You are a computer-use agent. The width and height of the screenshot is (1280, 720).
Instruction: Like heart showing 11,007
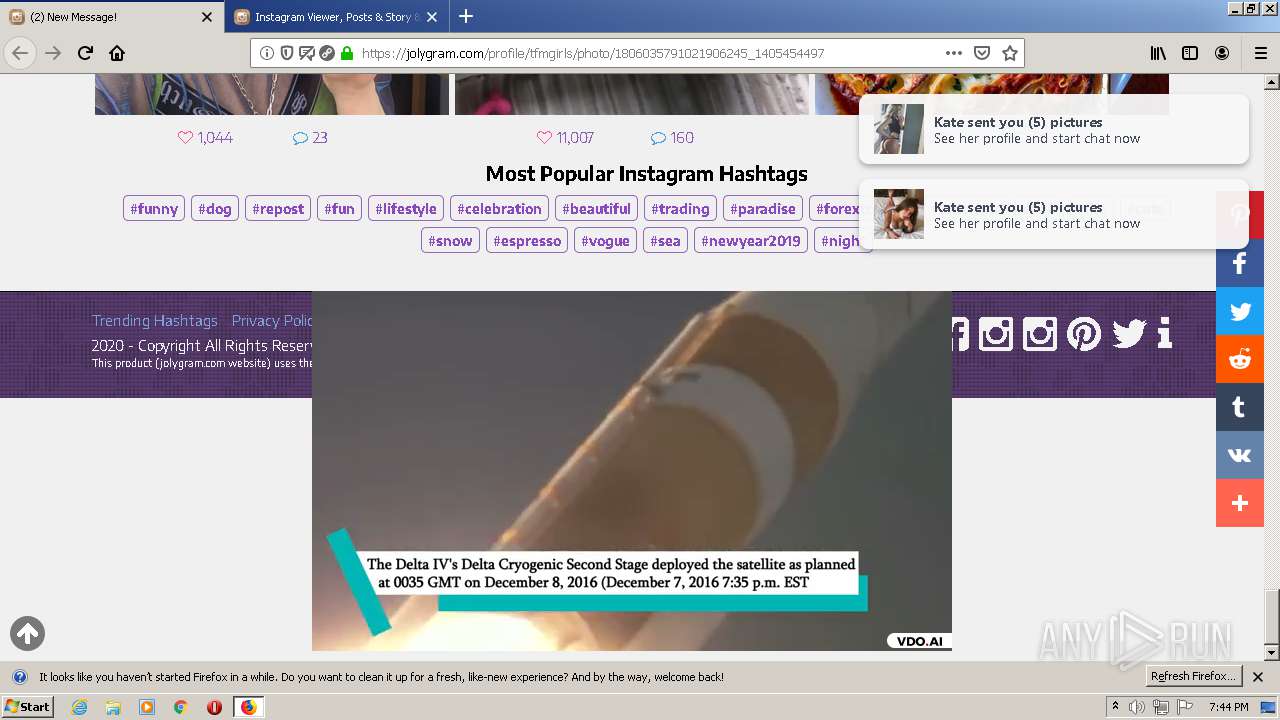tap(544, 138)
